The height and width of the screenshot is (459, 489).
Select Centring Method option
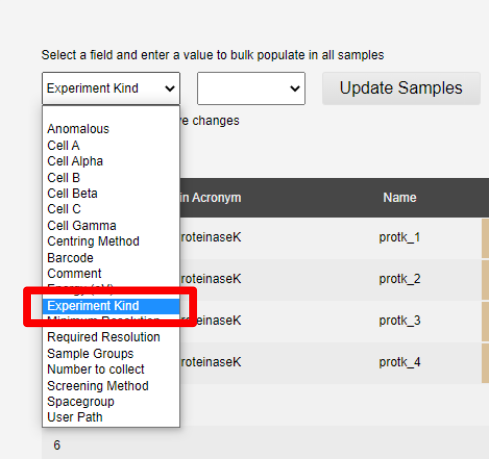tap(111, 241)
